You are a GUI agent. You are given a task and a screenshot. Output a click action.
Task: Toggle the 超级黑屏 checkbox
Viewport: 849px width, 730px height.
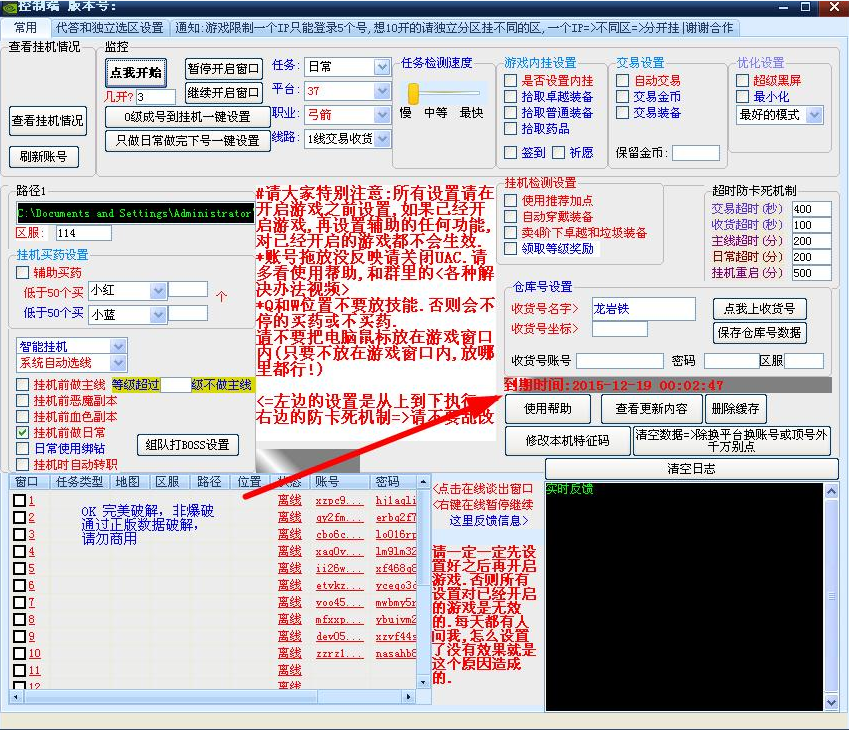coord(742,80)
